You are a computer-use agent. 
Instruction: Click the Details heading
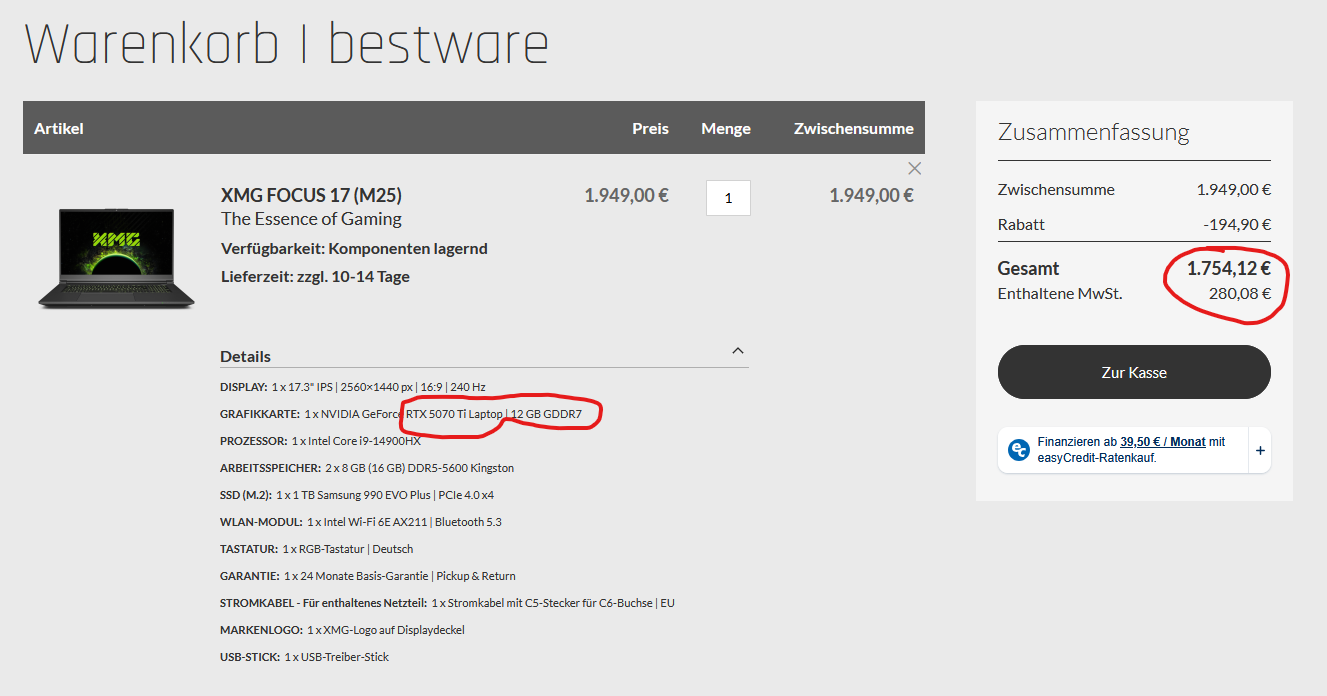tap(245, 356)
